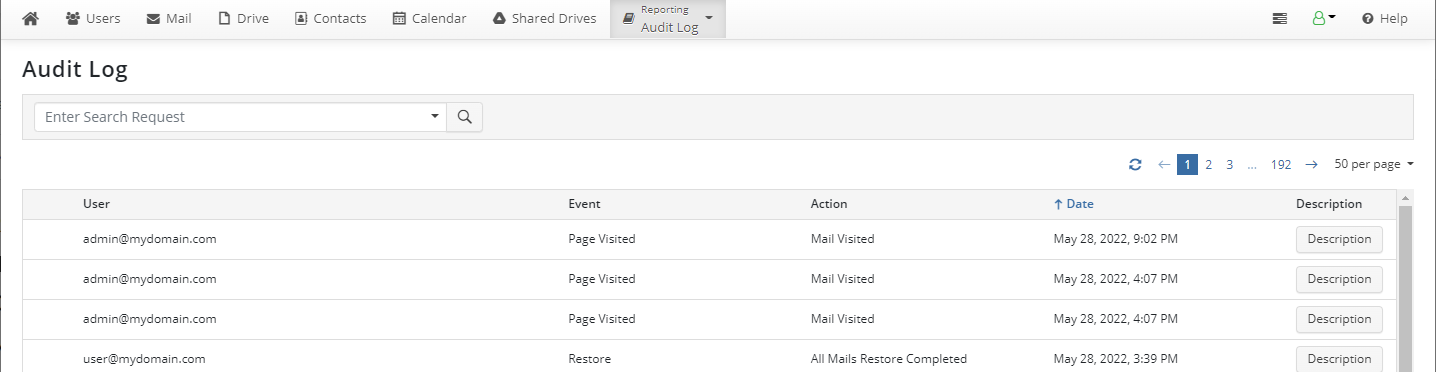Viewport: 1436px width, 372px height.
Task: Expand the Reporting Audit Log dropdown
Action: pyautogui.click(x=668, y=19)
